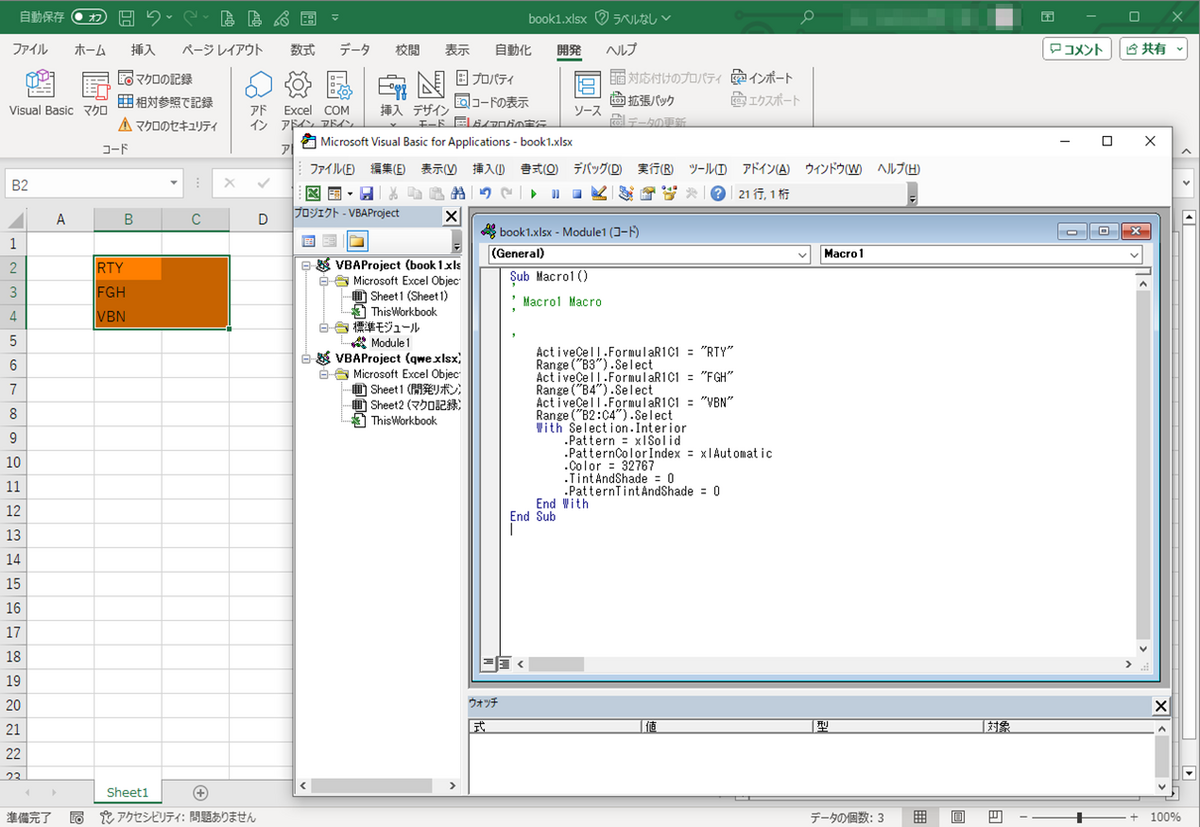Open XML Source (ソース) pane
This screenshot has width=1200, height=827.
click(588, 96)
